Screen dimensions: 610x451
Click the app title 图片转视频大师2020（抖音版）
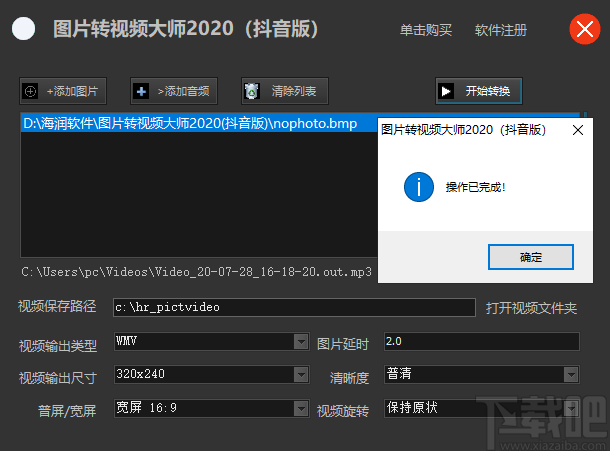pos(186,29)
